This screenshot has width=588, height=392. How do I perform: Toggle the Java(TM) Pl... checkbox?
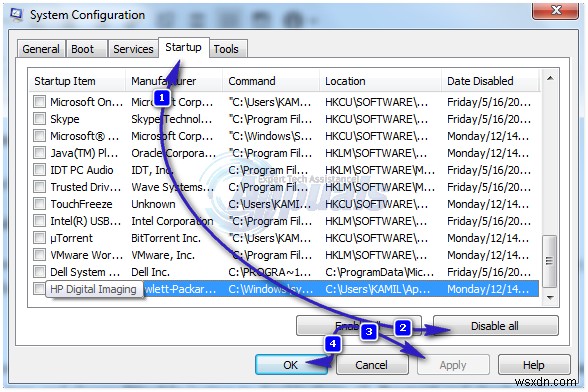coord(39,153)
